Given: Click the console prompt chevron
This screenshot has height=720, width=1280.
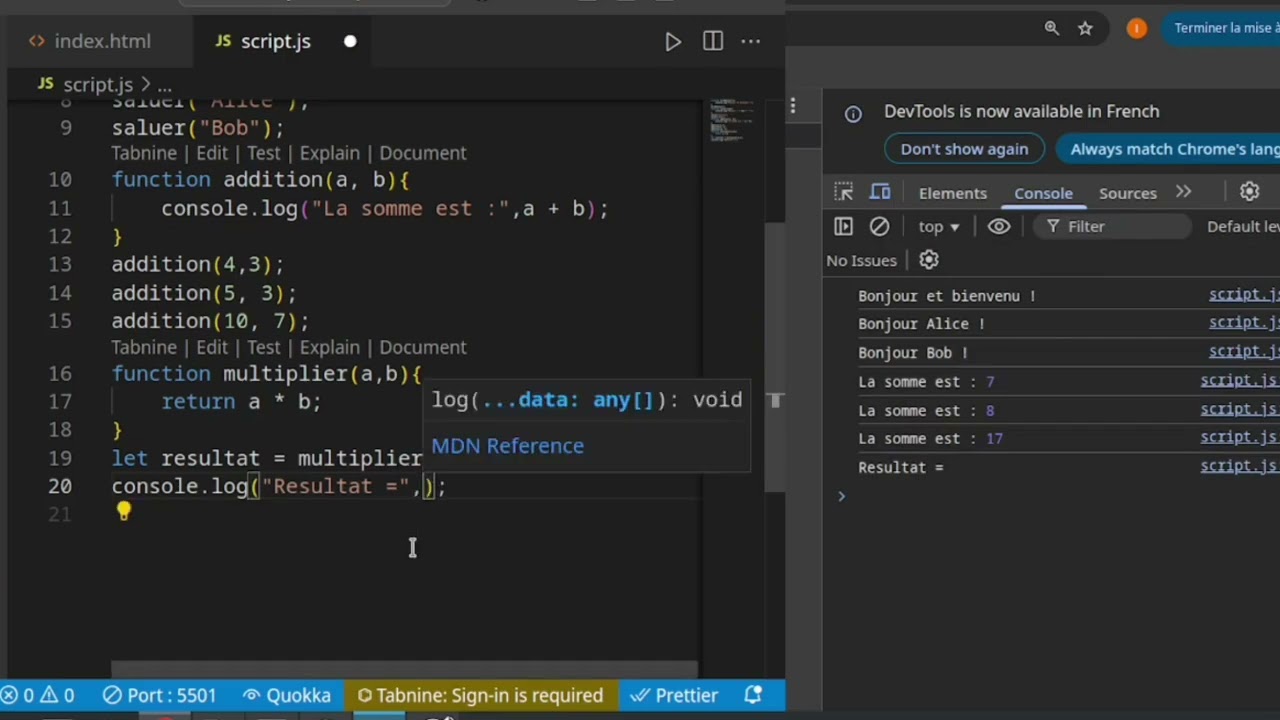Looking at the screenshot, I should [x=841, y=496].
